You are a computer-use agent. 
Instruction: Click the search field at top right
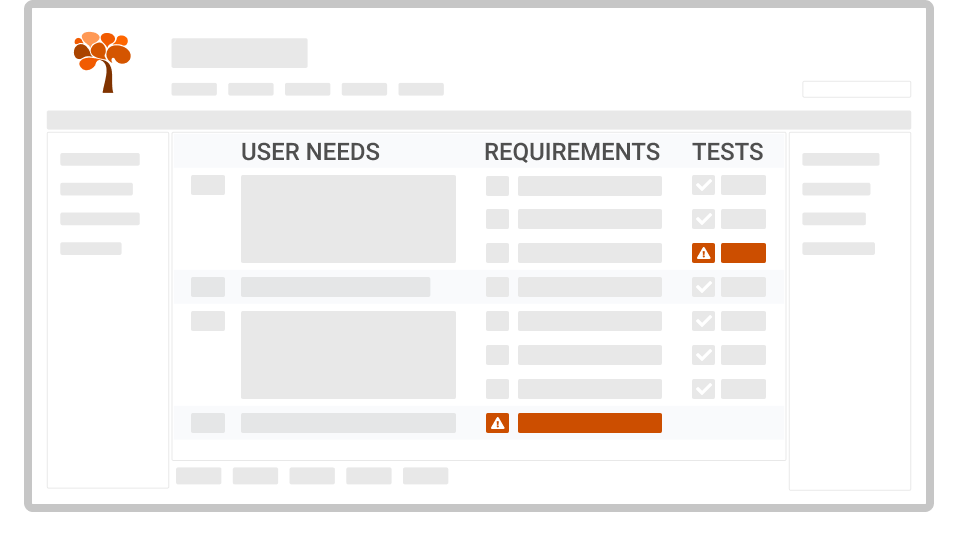pos(857,89)
